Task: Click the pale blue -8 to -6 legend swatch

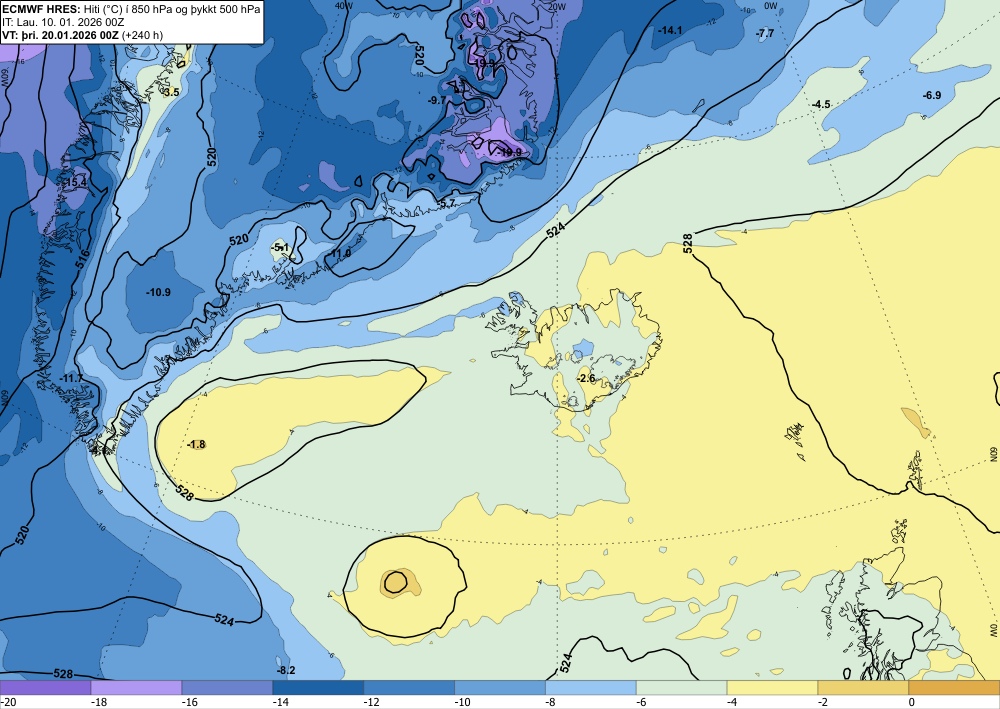Action: (591, 687)
